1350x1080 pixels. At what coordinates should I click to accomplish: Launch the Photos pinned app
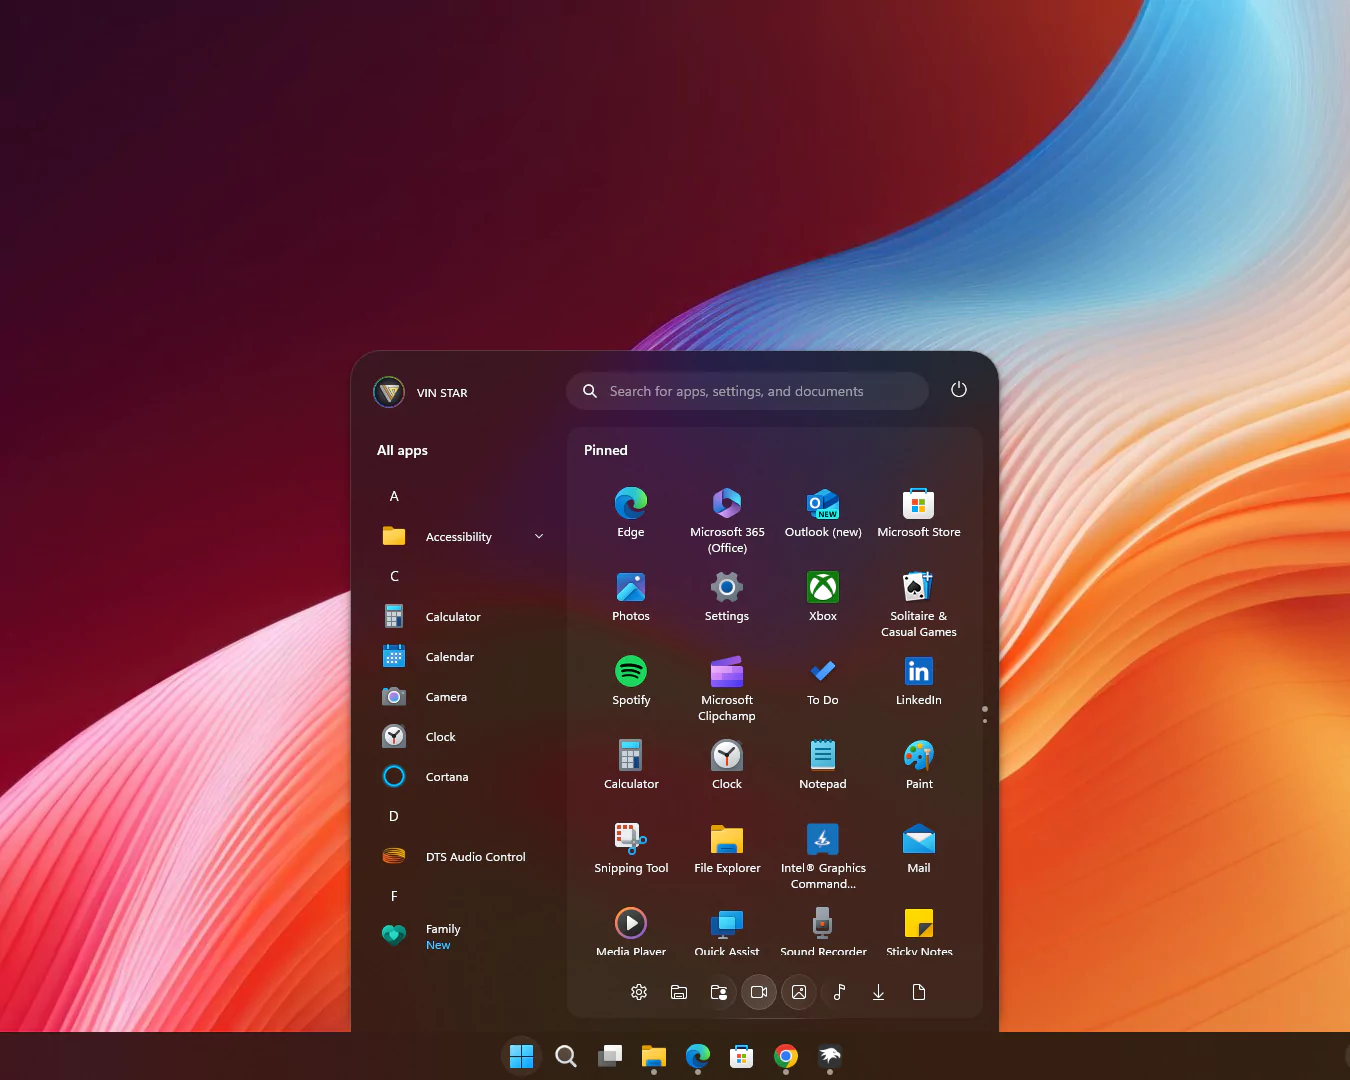631,597
